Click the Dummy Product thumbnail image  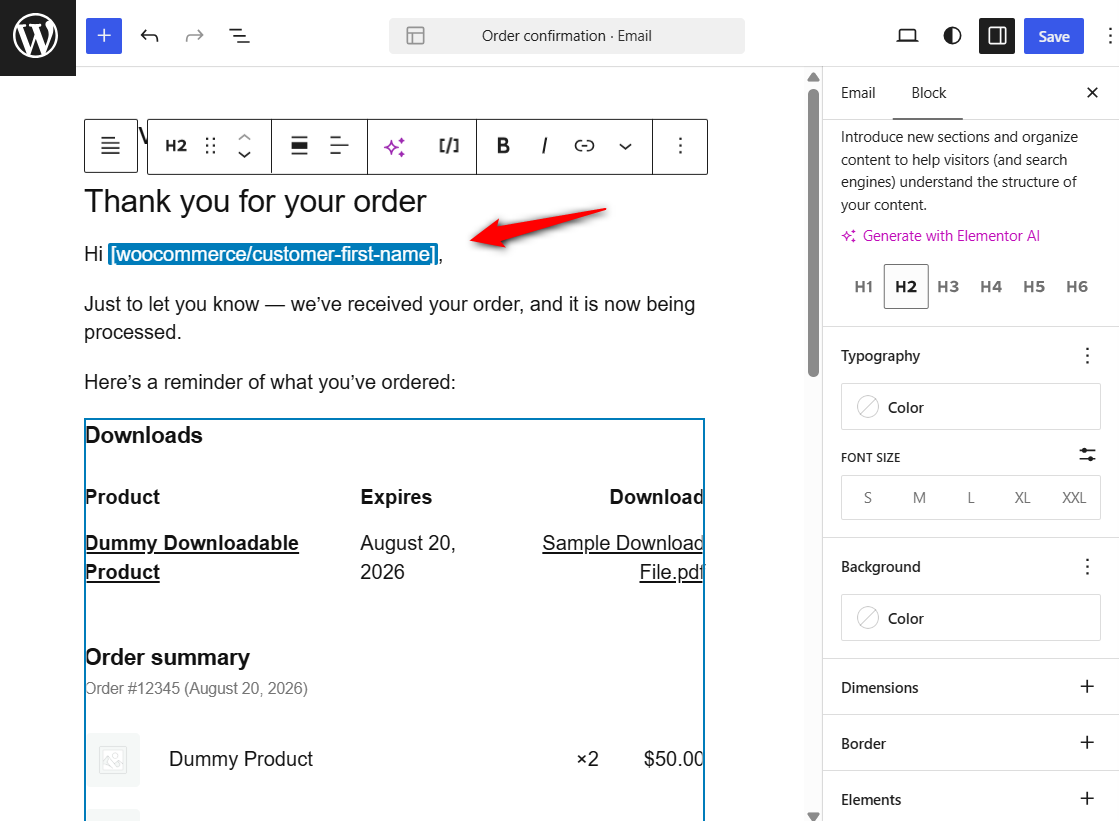pos(113,760)
